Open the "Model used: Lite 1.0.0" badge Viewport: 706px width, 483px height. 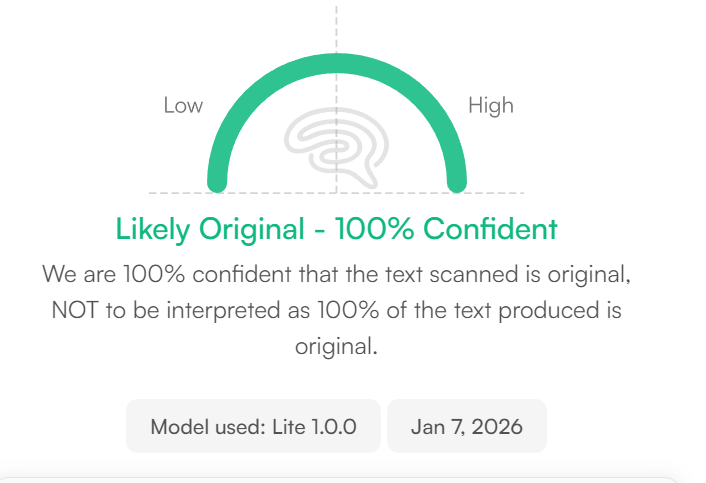click(x=253, y=426)
